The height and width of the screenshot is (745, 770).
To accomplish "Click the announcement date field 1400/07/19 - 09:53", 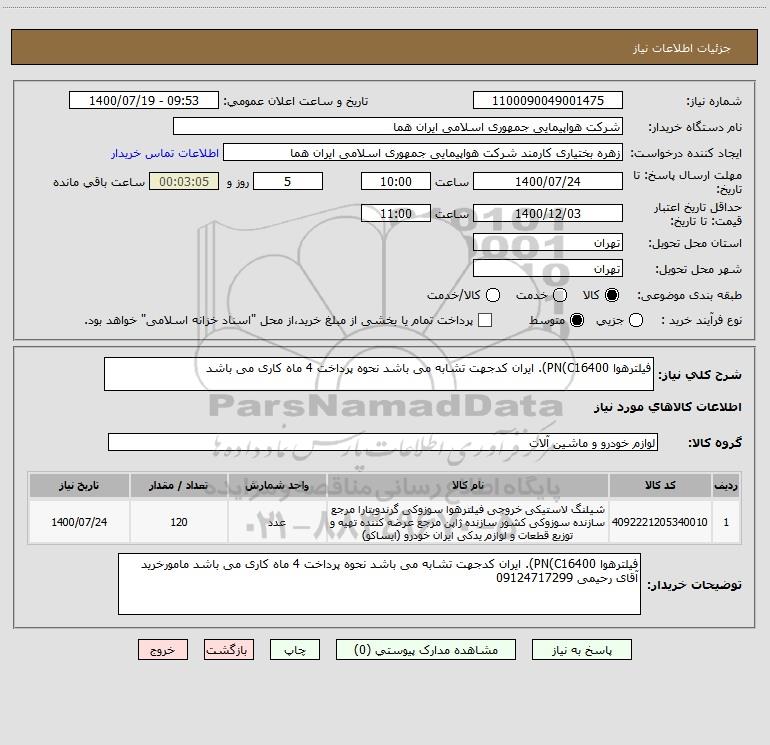I will click(x=144, y=100).
